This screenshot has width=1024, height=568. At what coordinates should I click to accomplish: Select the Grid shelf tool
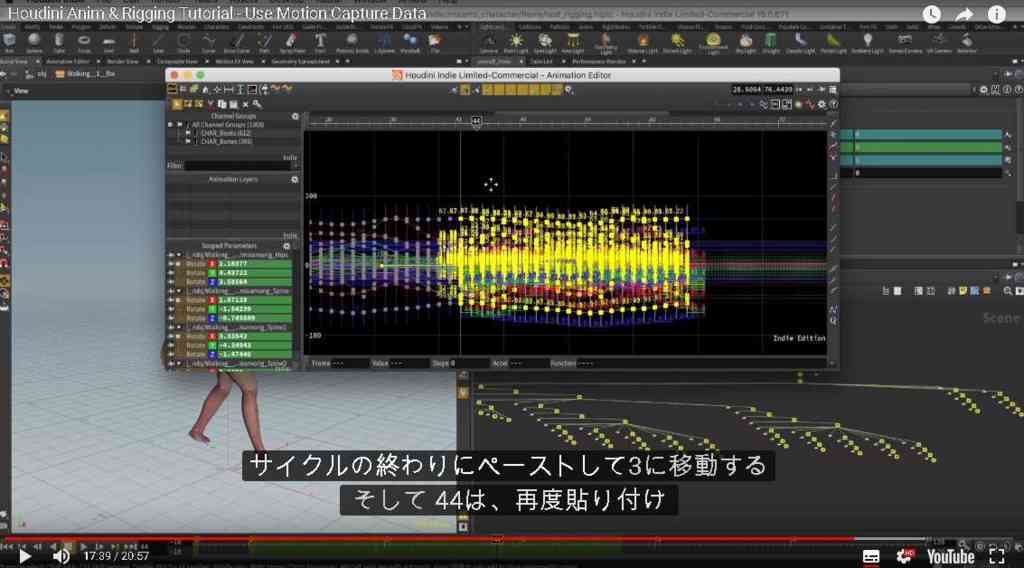click(109, 42)
